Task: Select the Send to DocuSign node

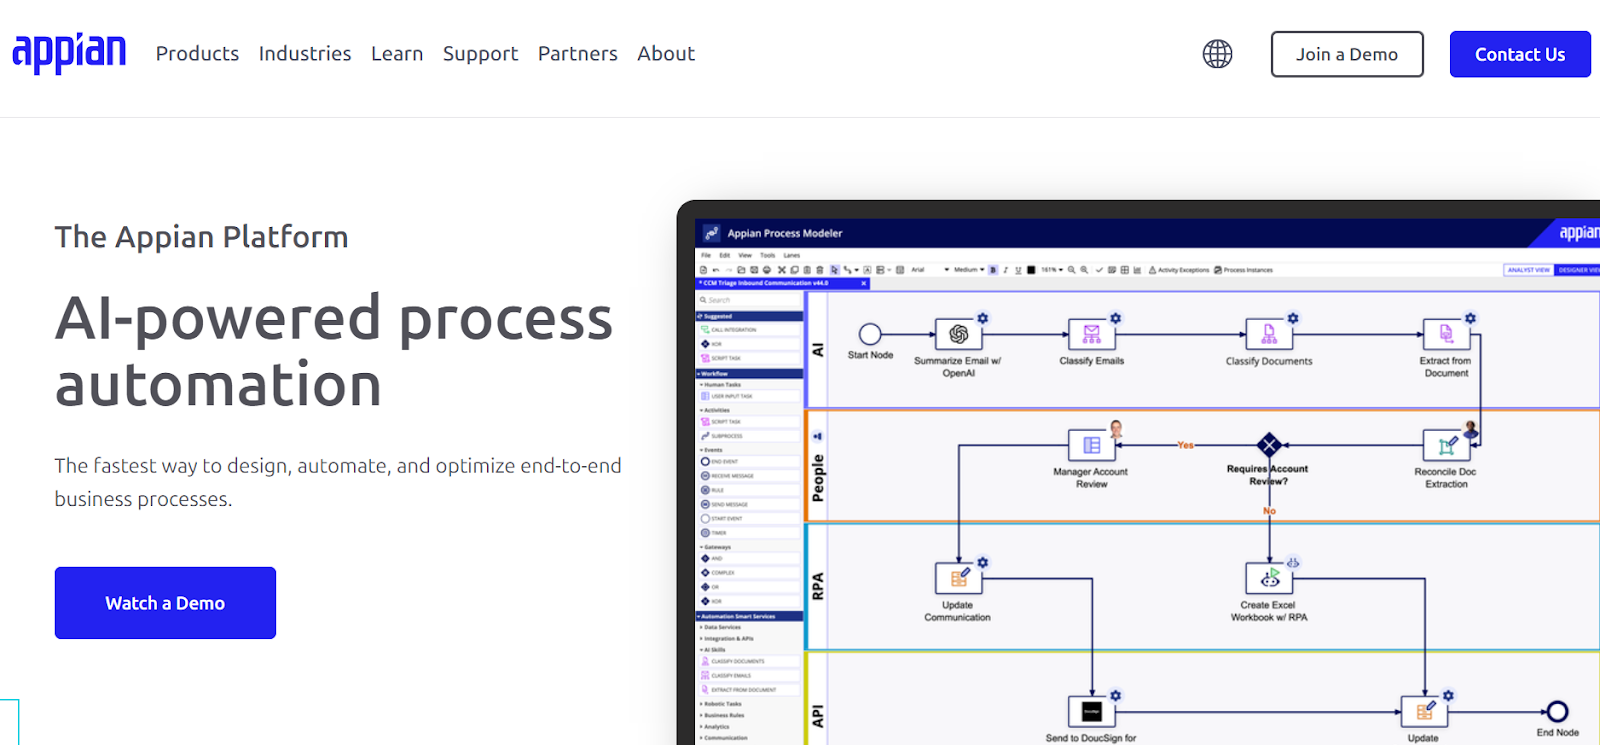Action: 1091,711
